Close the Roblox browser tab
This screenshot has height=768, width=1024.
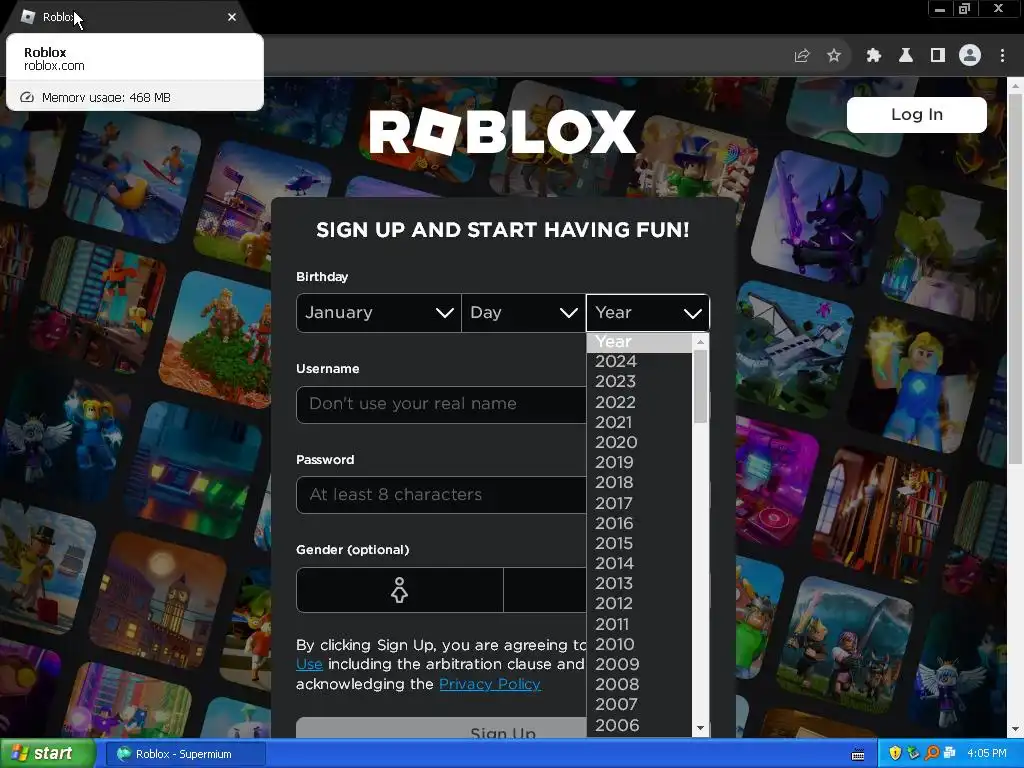click(x=232, y=17)
